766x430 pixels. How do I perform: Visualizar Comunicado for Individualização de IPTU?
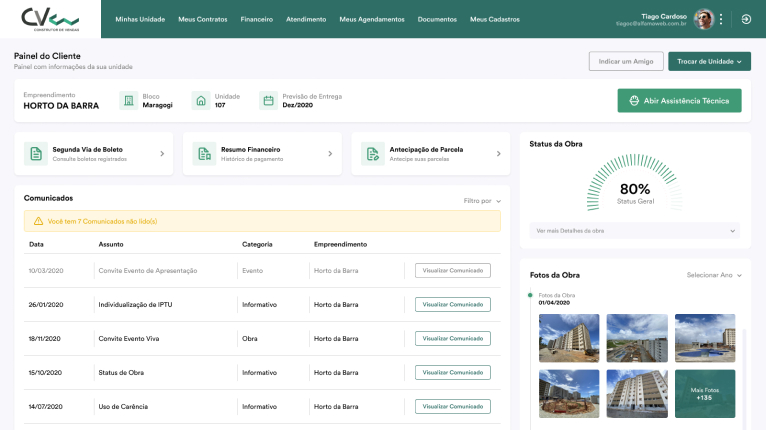tap(452, 304)
